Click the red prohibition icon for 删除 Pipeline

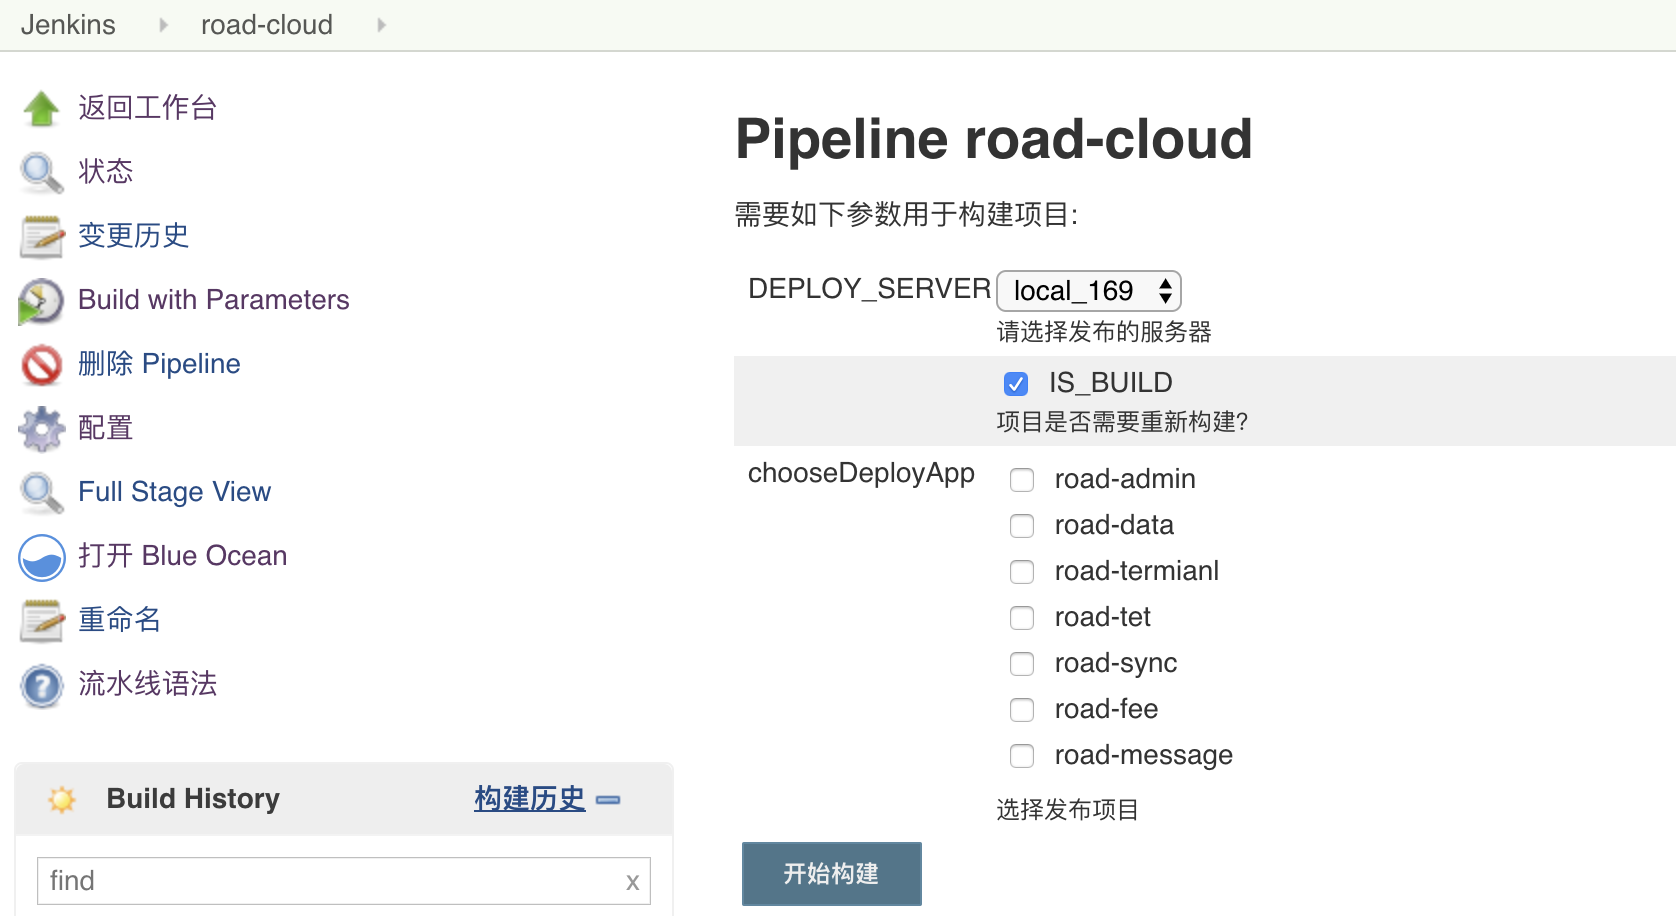click(42, 365)
